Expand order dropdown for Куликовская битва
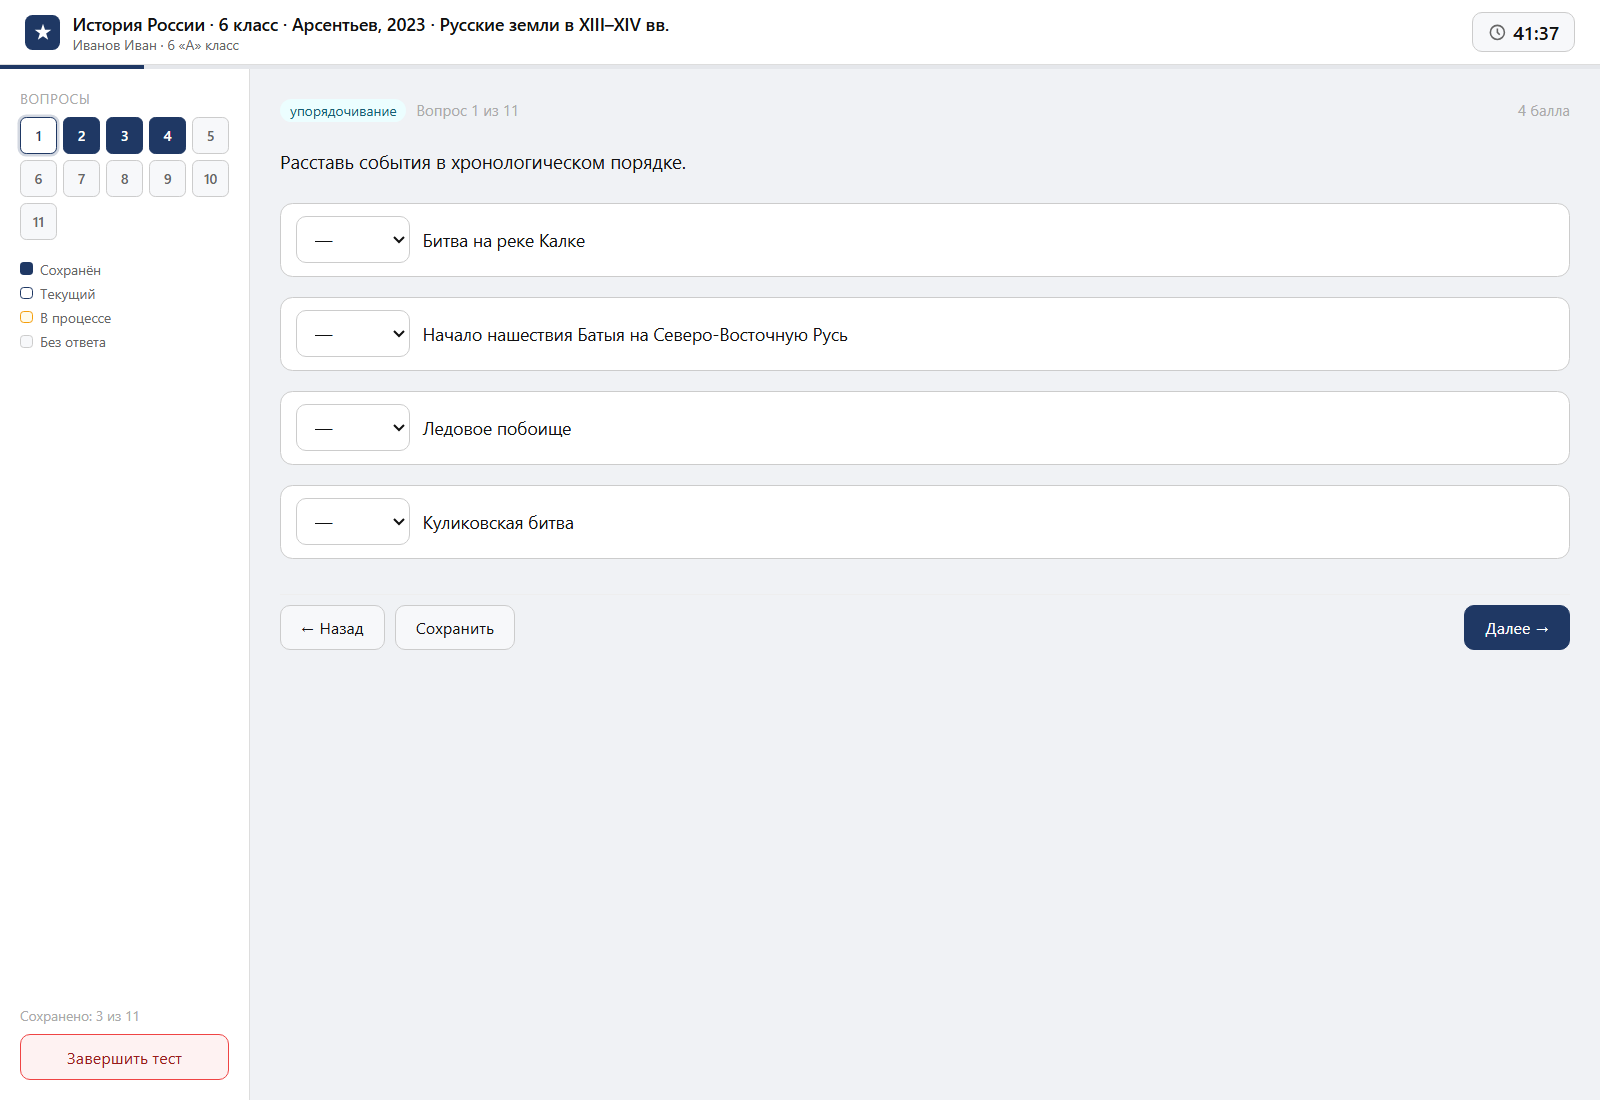Viewport: 1600px width, 1100px height. pyautogui.click(x=353, y=522)
